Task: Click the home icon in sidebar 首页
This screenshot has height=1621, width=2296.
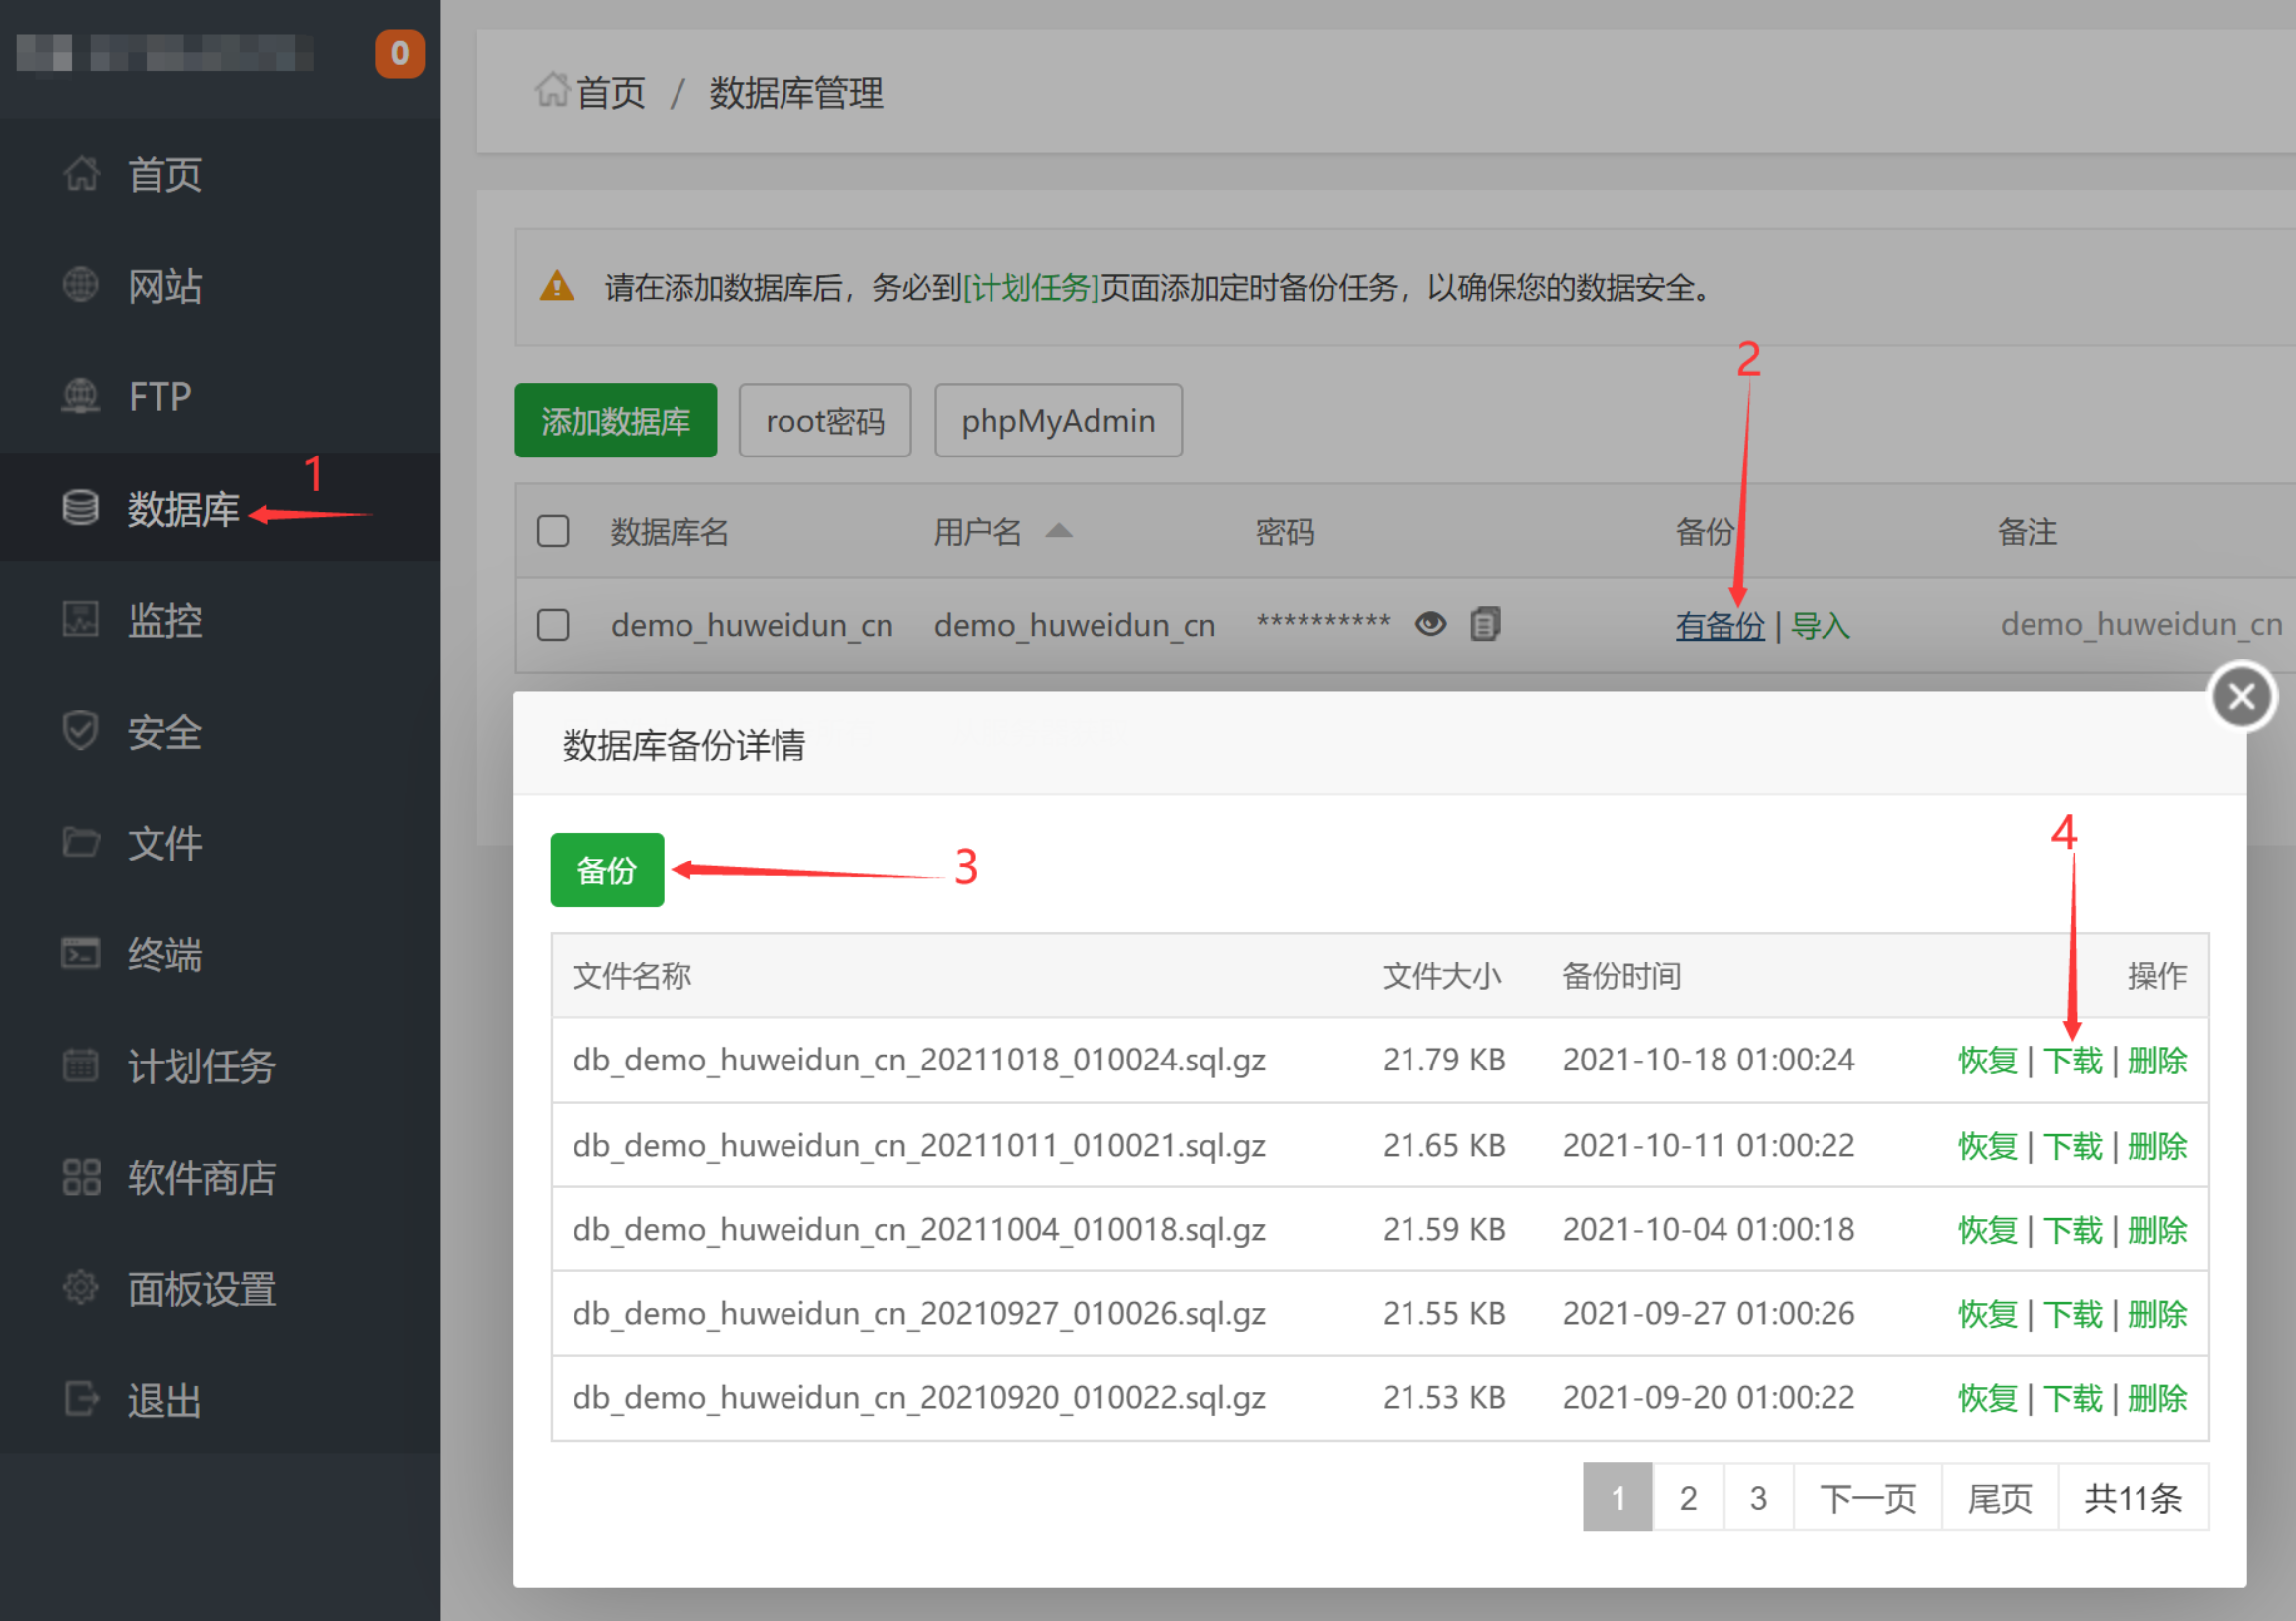Action: coord(82,174)
